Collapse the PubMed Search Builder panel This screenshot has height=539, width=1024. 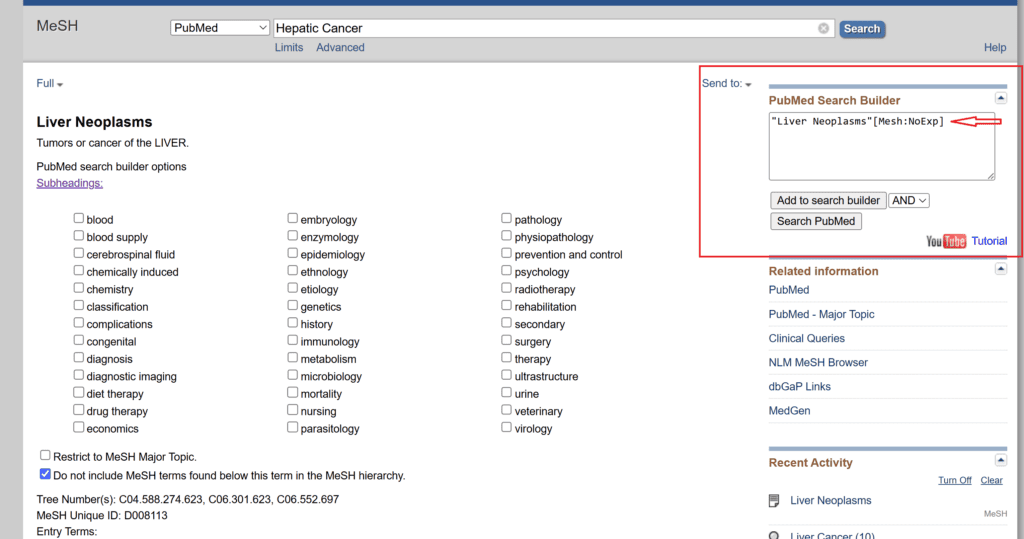[1000, 99]
